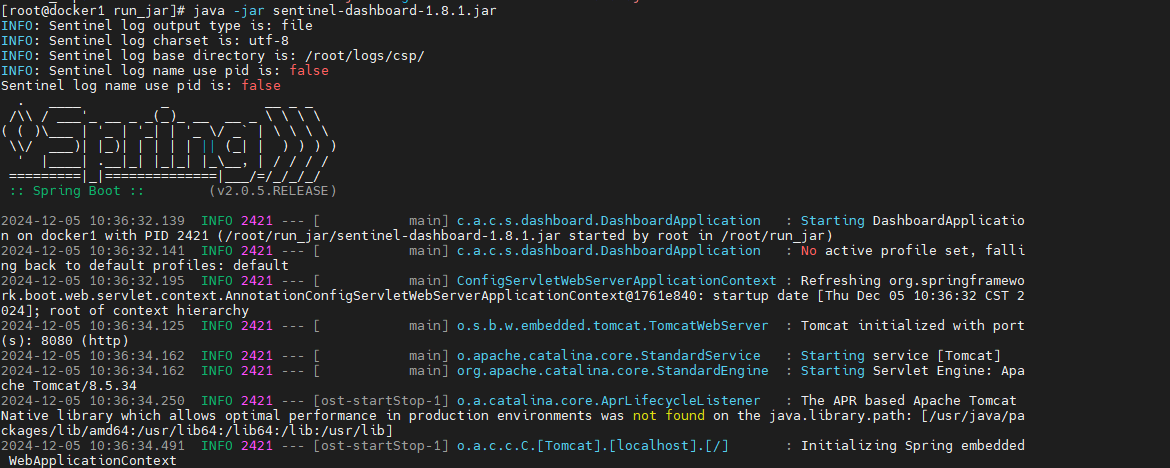
Task: Click 'o.apache.catalina.core.StandardService' logger name
Action: [x=608, y=355]
